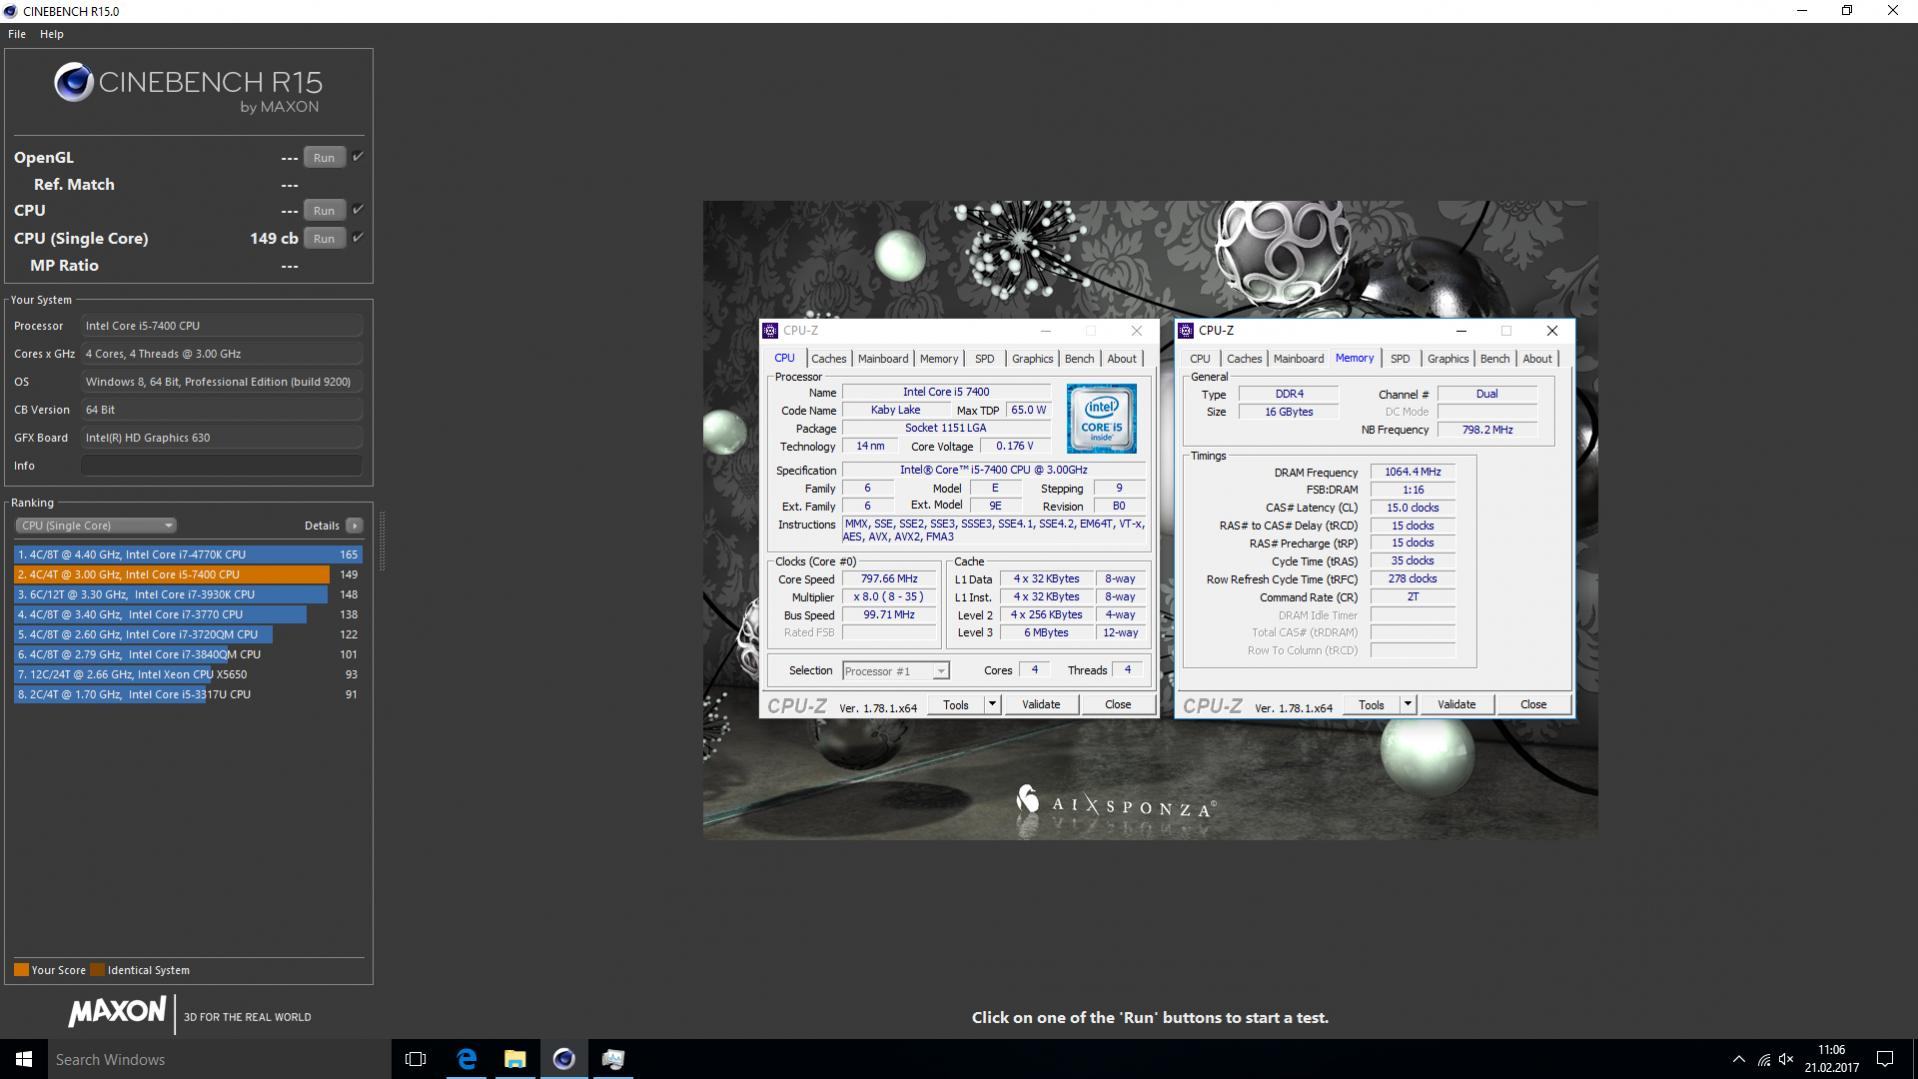The width and height of the screenshot is (1918, 1079).
Task: Open Mainboard tab in right CPU-Z window
Action: tap(1299, 359)
